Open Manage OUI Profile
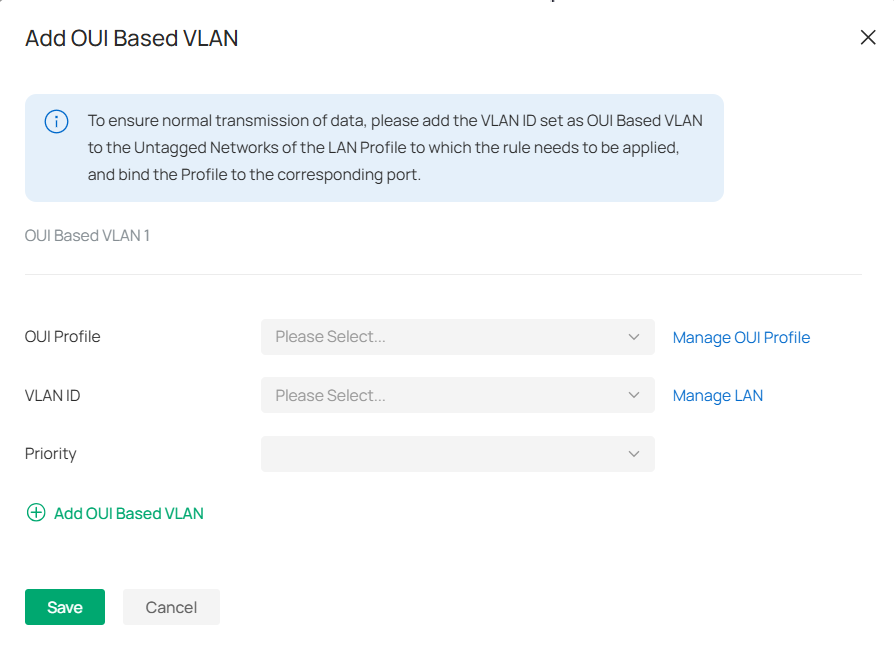The height and width of the screenshot is (645, 894). 741,337
